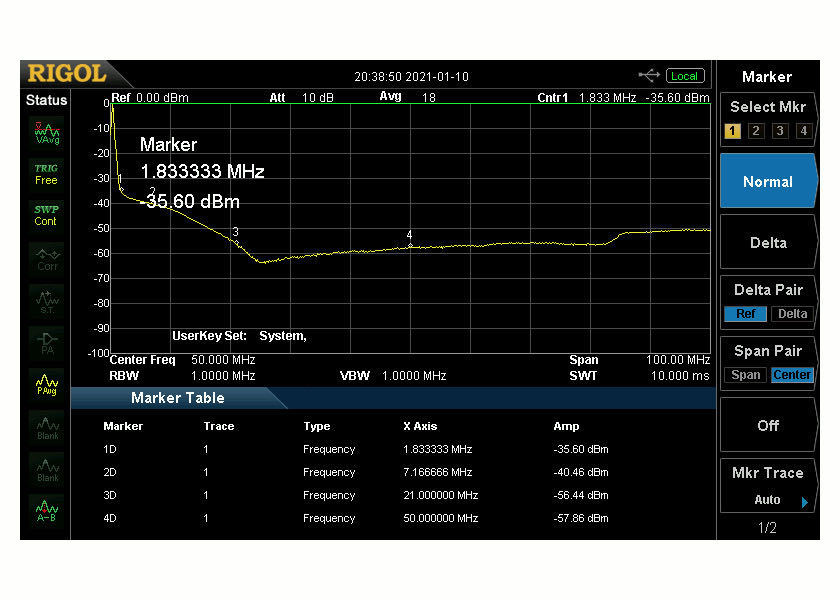Click the Avg 18 count value
840x600 pixels.
click(x=429, y=98)
